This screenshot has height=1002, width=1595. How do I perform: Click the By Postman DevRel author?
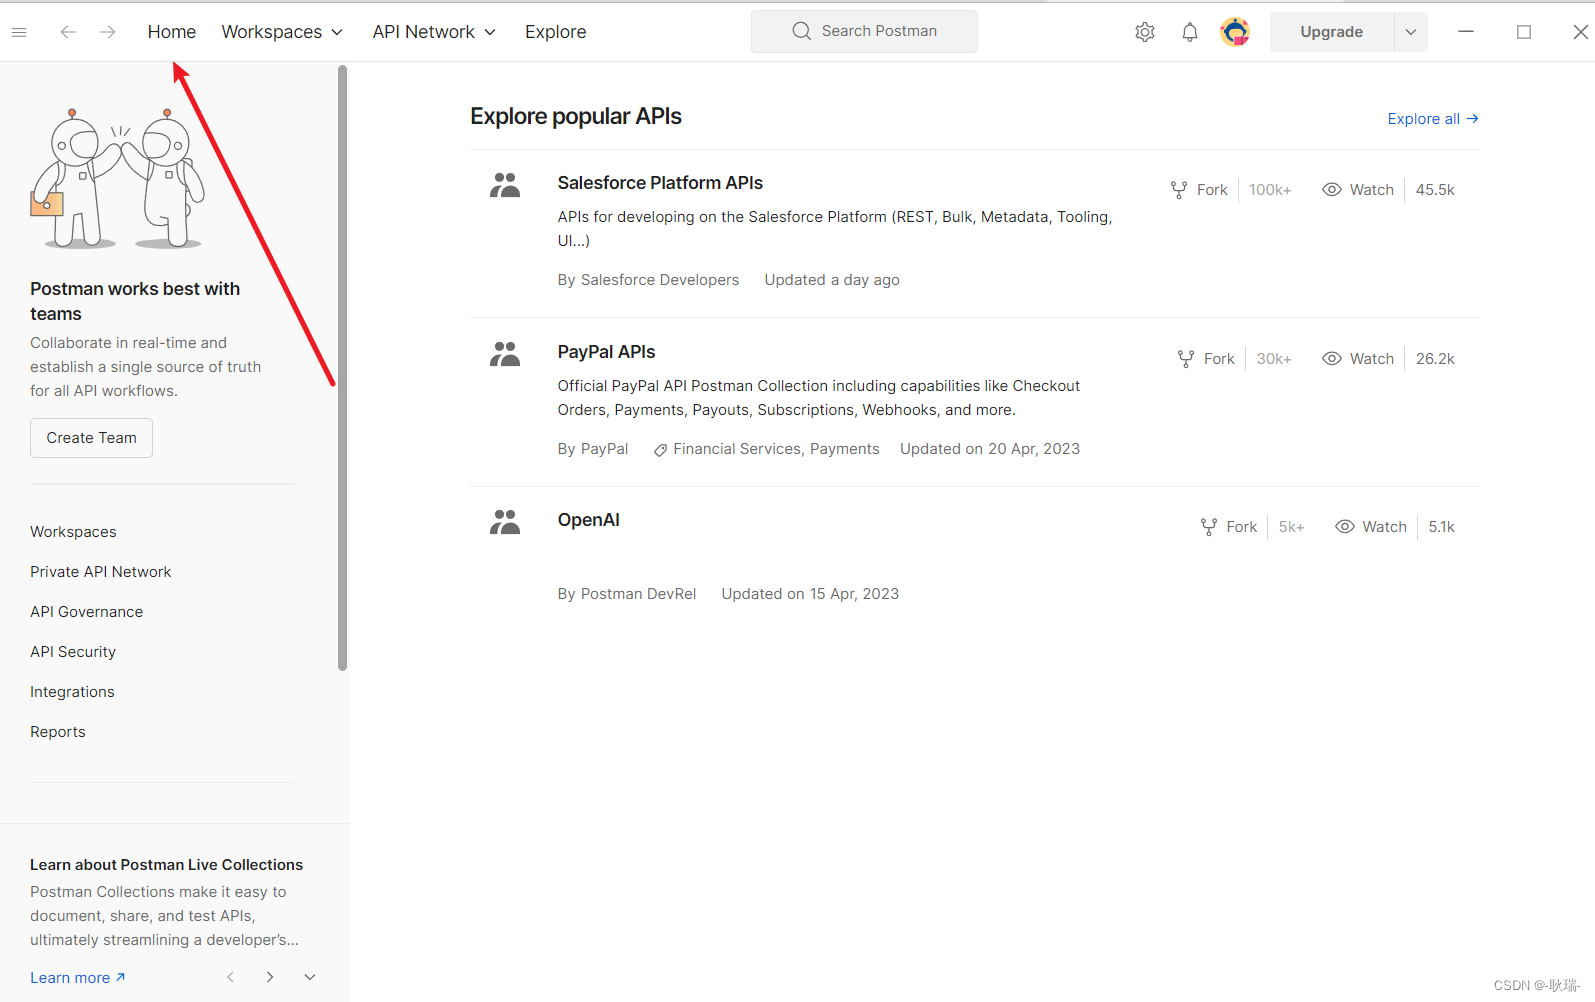click(x=627, y=594)
